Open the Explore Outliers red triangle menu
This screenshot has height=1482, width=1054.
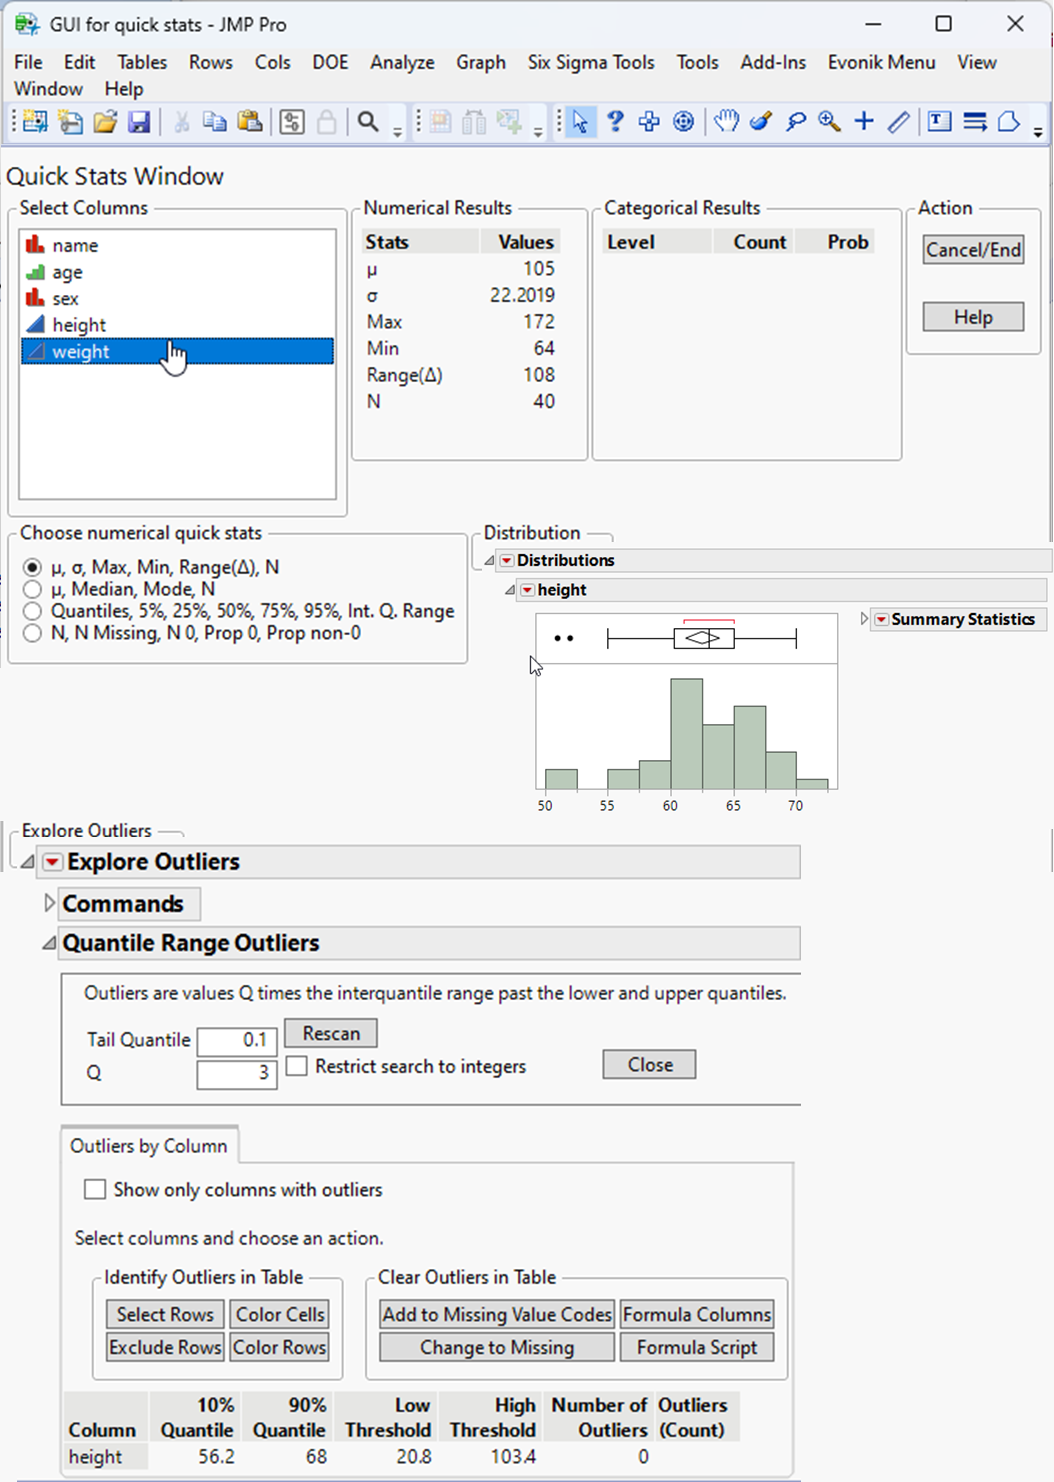click(52, 861)
